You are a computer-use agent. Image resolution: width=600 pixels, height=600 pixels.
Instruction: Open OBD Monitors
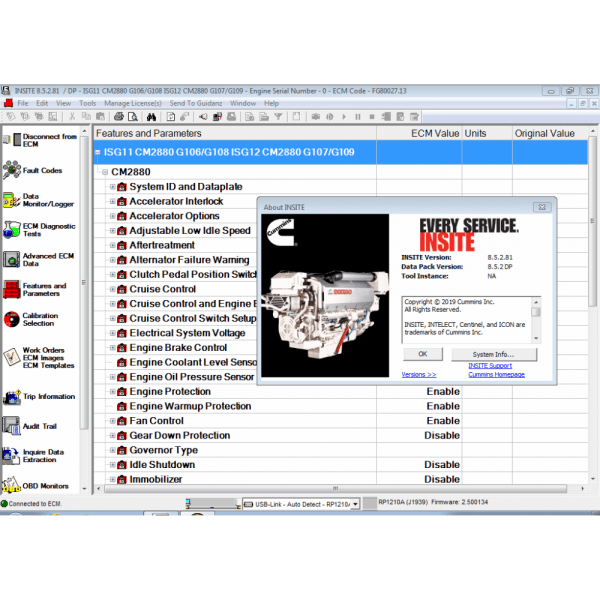(36, 486)
